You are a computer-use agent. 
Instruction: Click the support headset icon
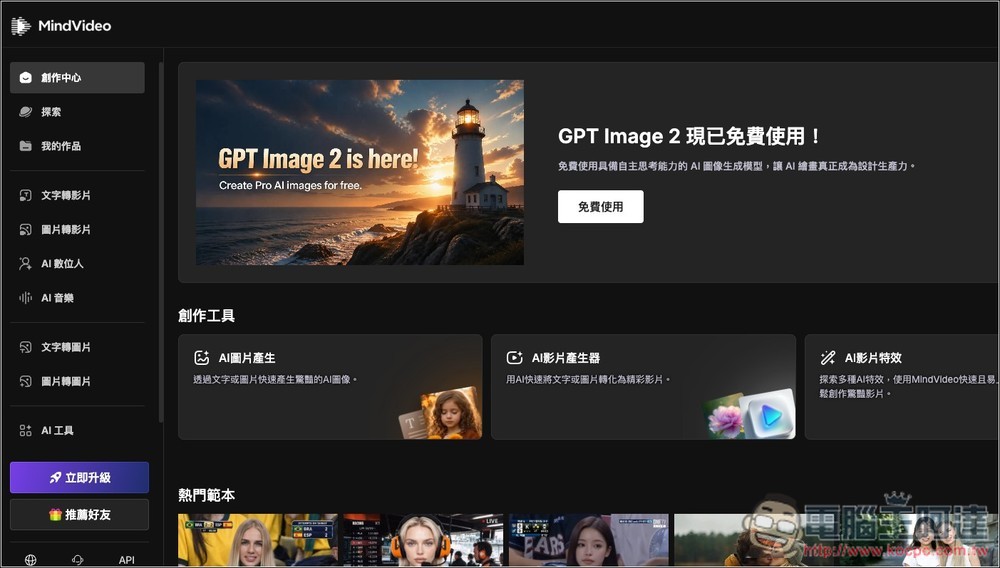click(78, 560)
